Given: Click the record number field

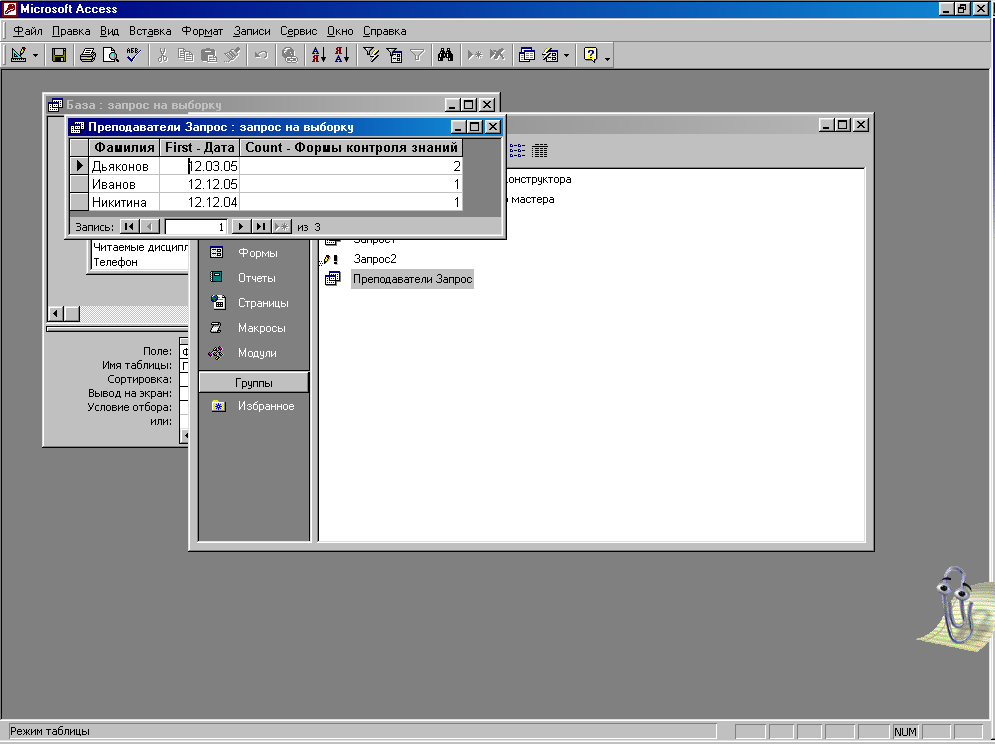Looking at the screenshot, I should click(x=195, y=227).
